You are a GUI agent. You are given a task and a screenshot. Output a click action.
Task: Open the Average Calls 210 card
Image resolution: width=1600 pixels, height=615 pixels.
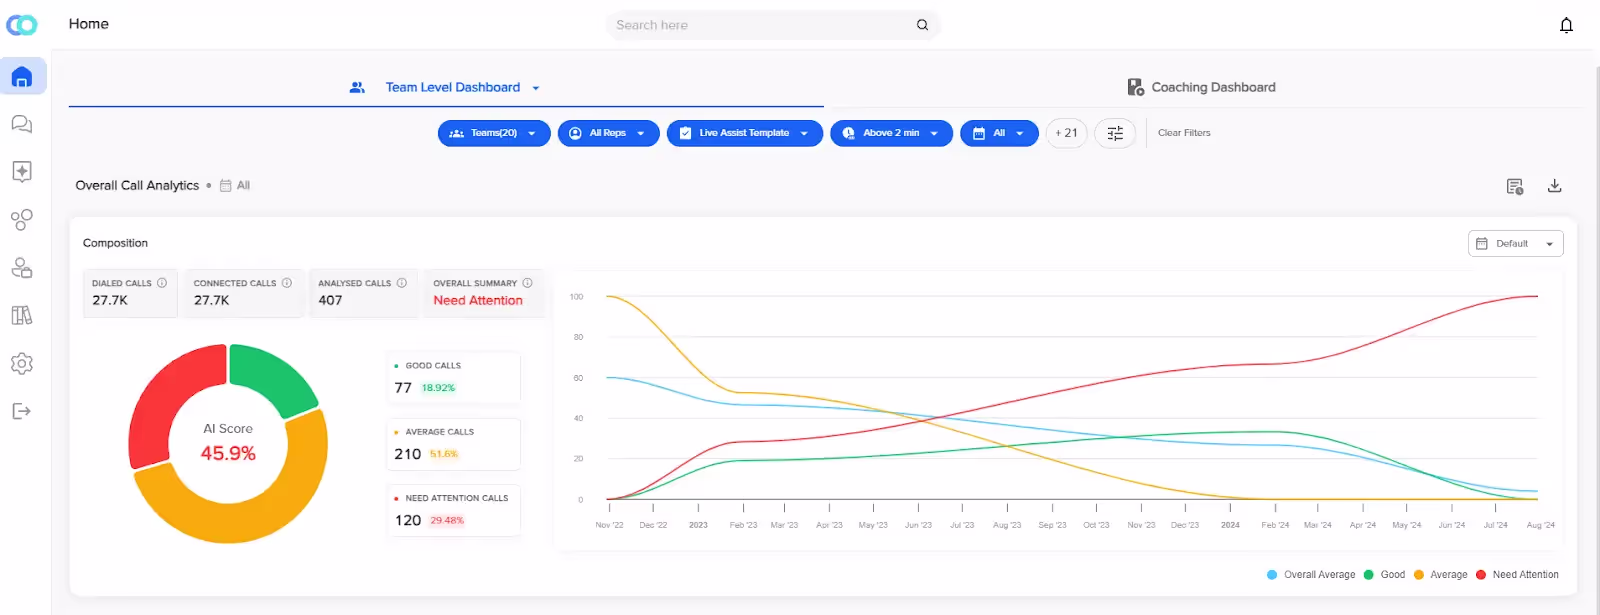pos(454,444)
